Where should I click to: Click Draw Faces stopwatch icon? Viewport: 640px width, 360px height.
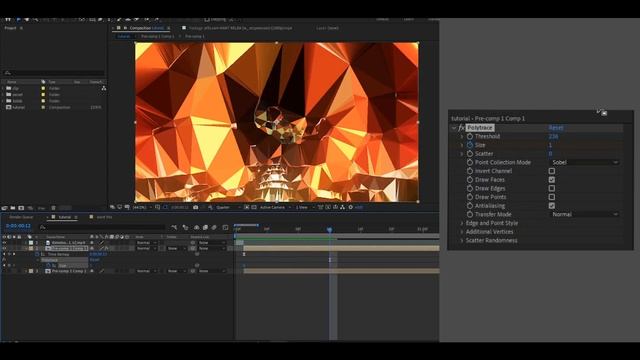pos(470,180)
